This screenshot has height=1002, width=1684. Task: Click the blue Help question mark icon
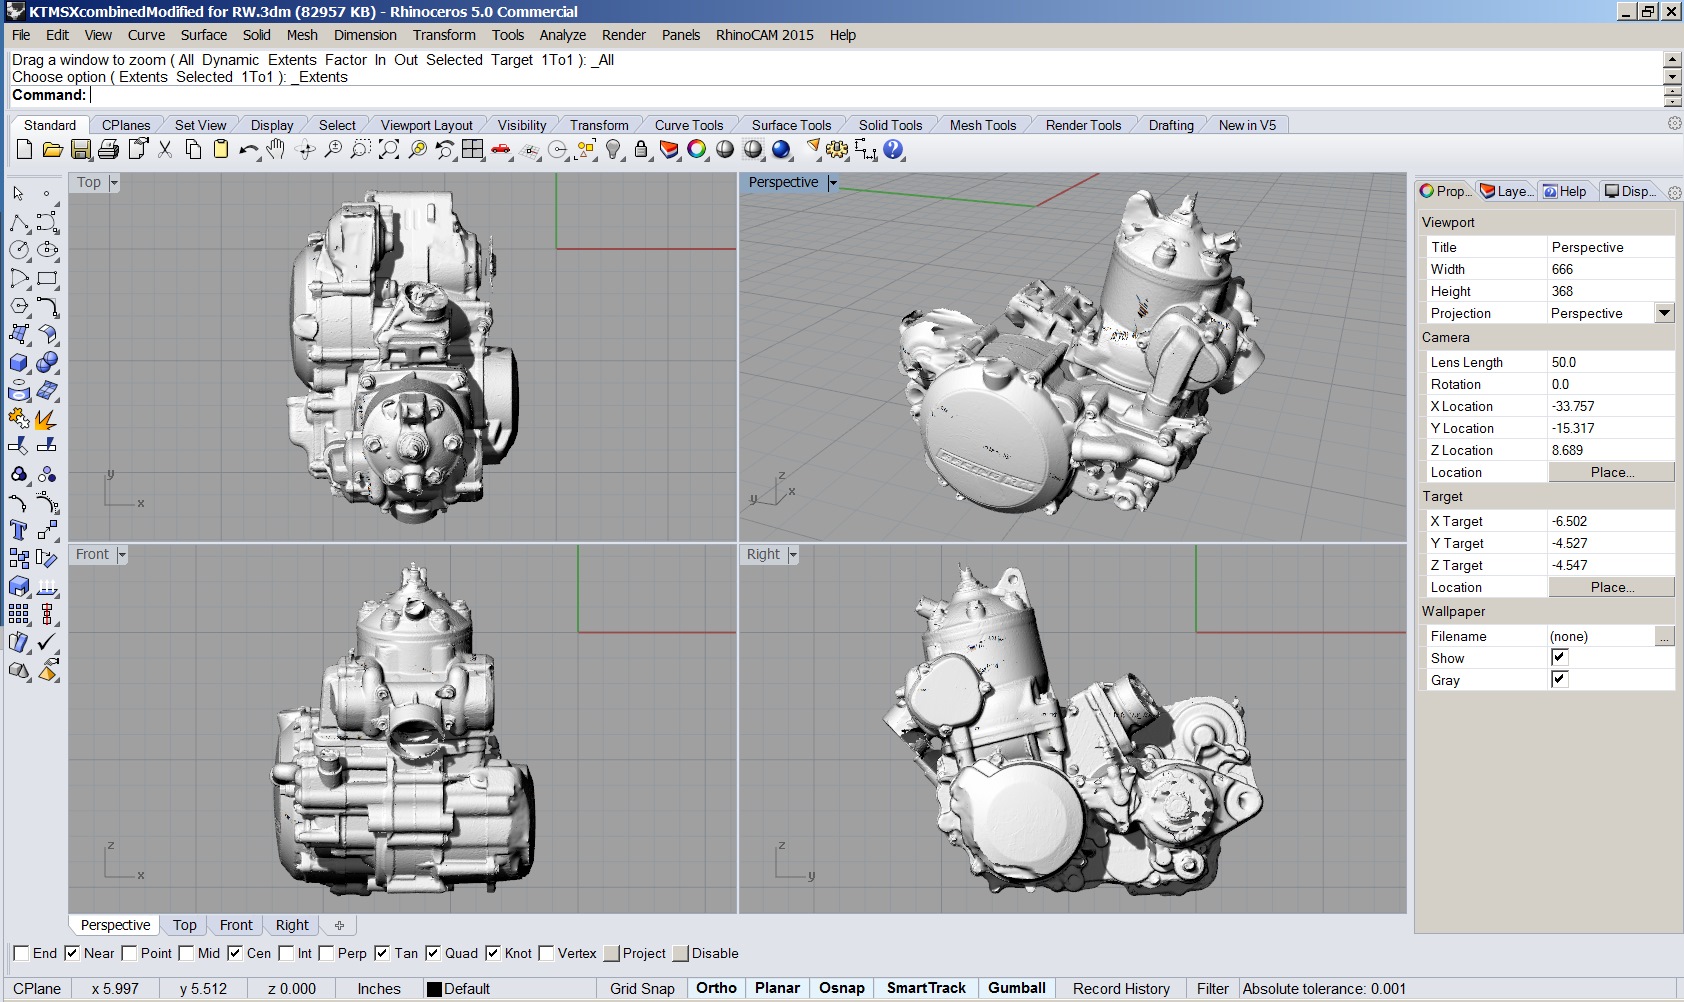(x=893, y=150)
